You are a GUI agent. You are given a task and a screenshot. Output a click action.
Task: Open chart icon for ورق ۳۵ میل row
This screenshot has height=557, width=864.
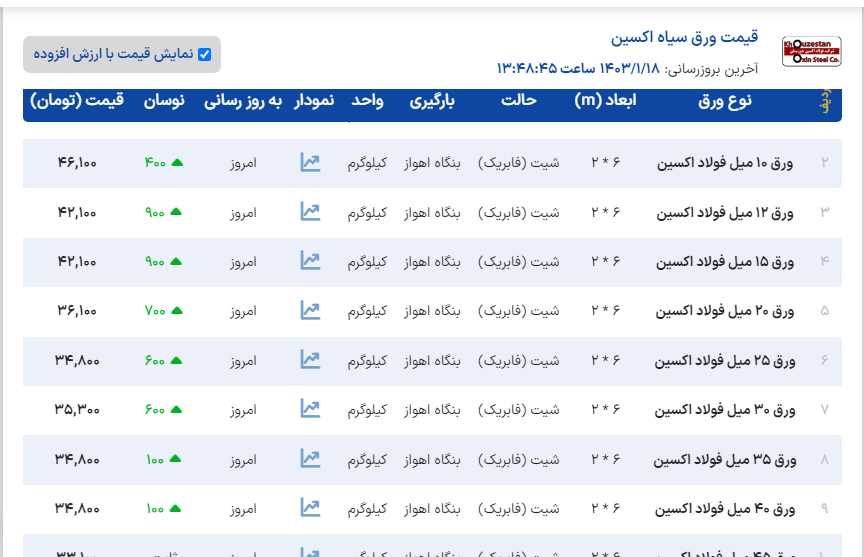click(x=310, y=459)
